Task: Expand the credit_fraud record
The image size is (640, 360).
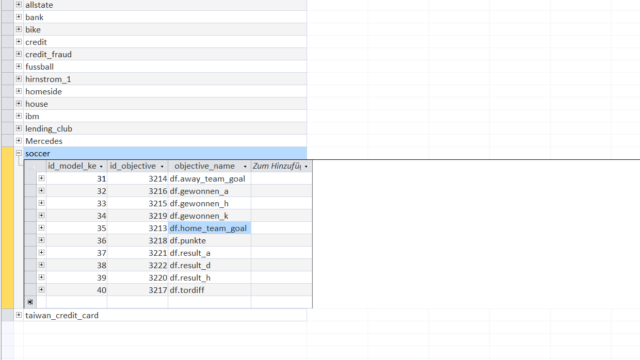Action: coord(19,54)
